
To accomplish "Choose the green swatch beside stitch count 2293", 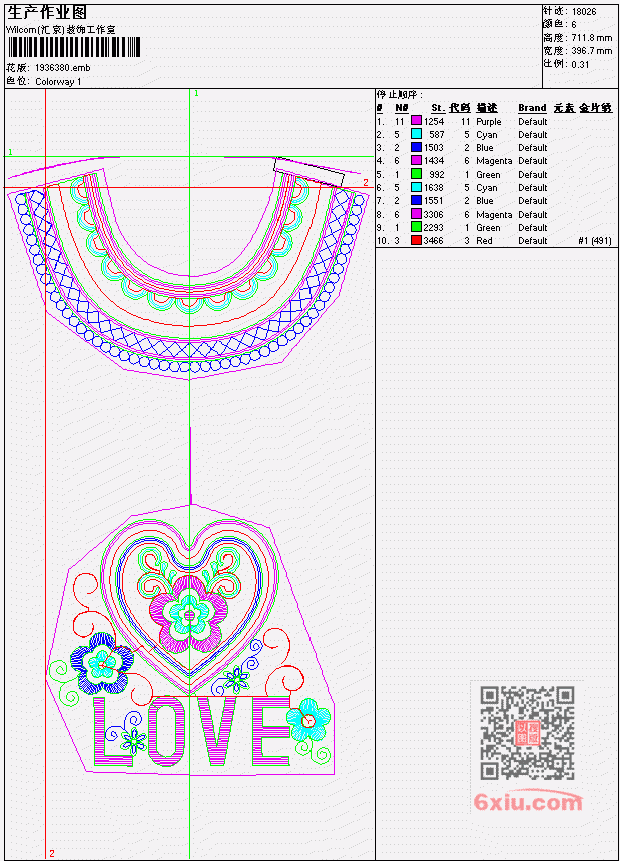I will [x=416, y=227].
